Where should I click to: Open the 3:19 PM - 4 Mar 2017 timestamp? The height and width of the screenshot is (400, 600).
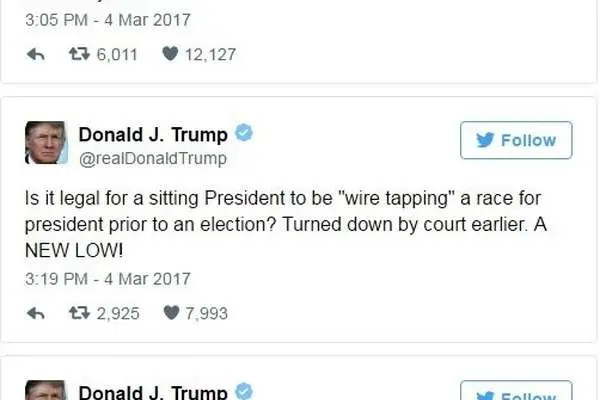(x=108, y=279)
